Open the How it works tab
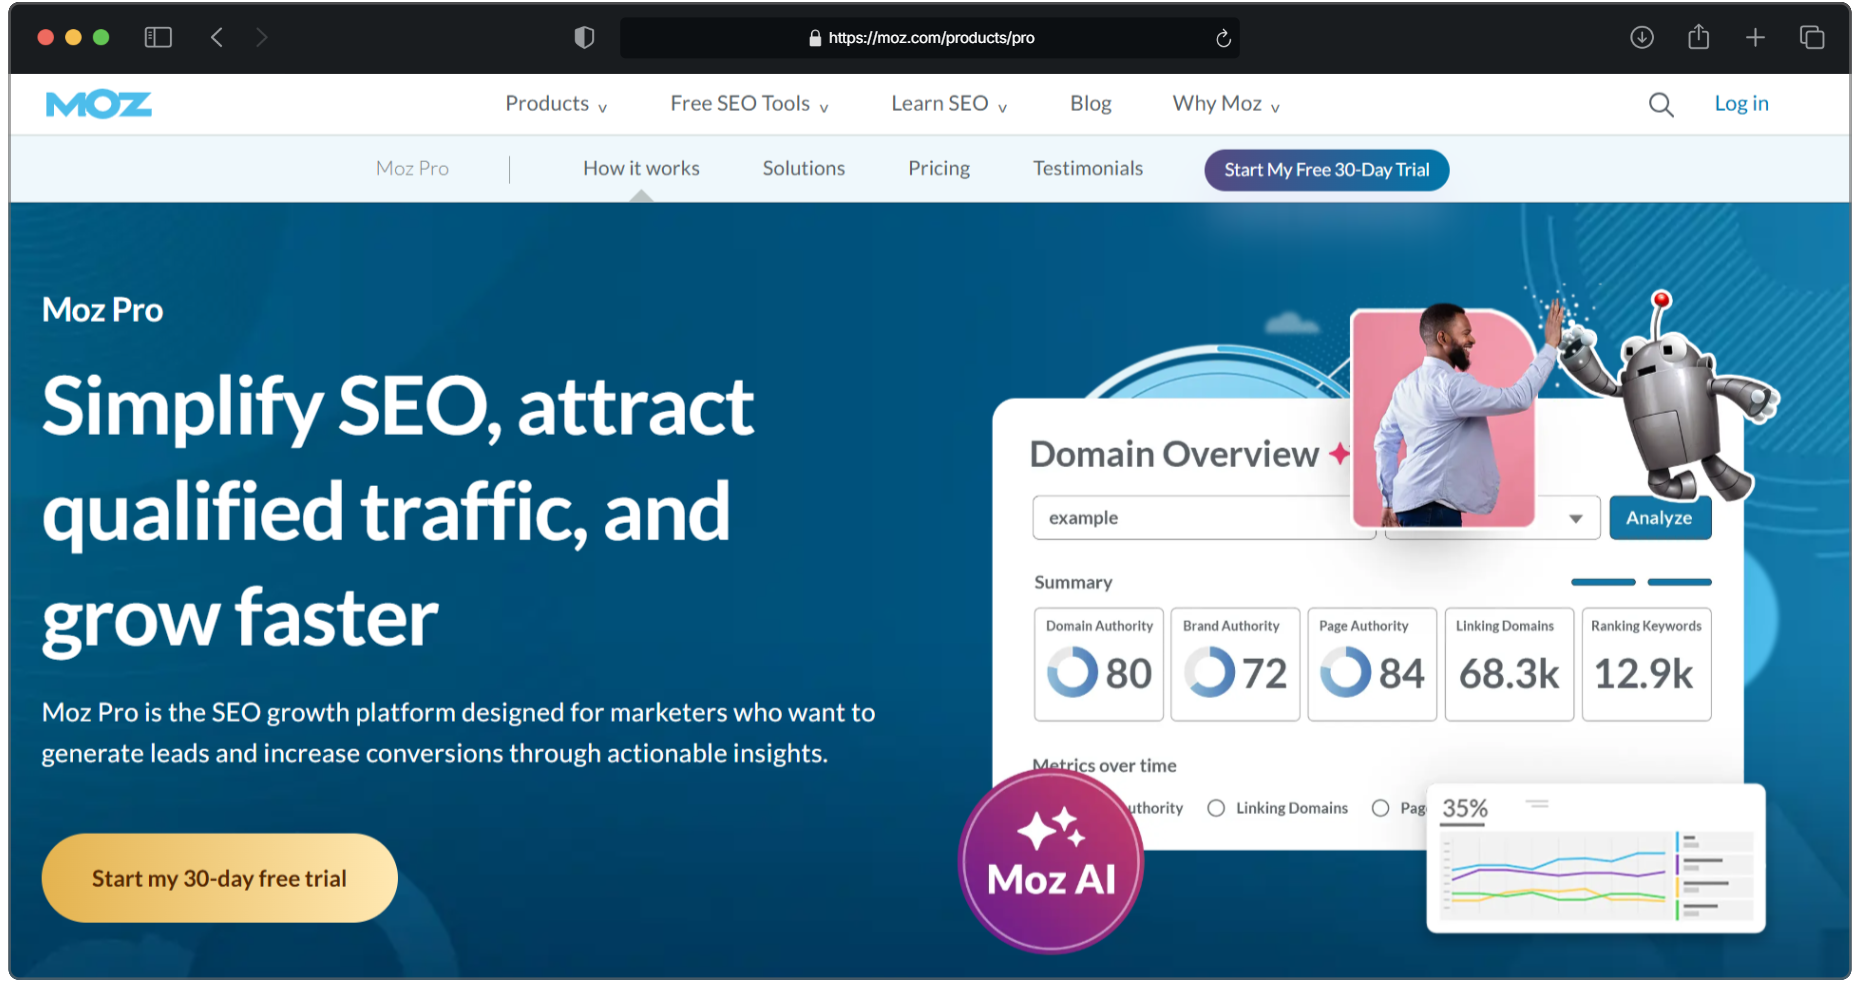This screenshot has width=1860, height=990. pyautogui.click(x=641, y=169)
